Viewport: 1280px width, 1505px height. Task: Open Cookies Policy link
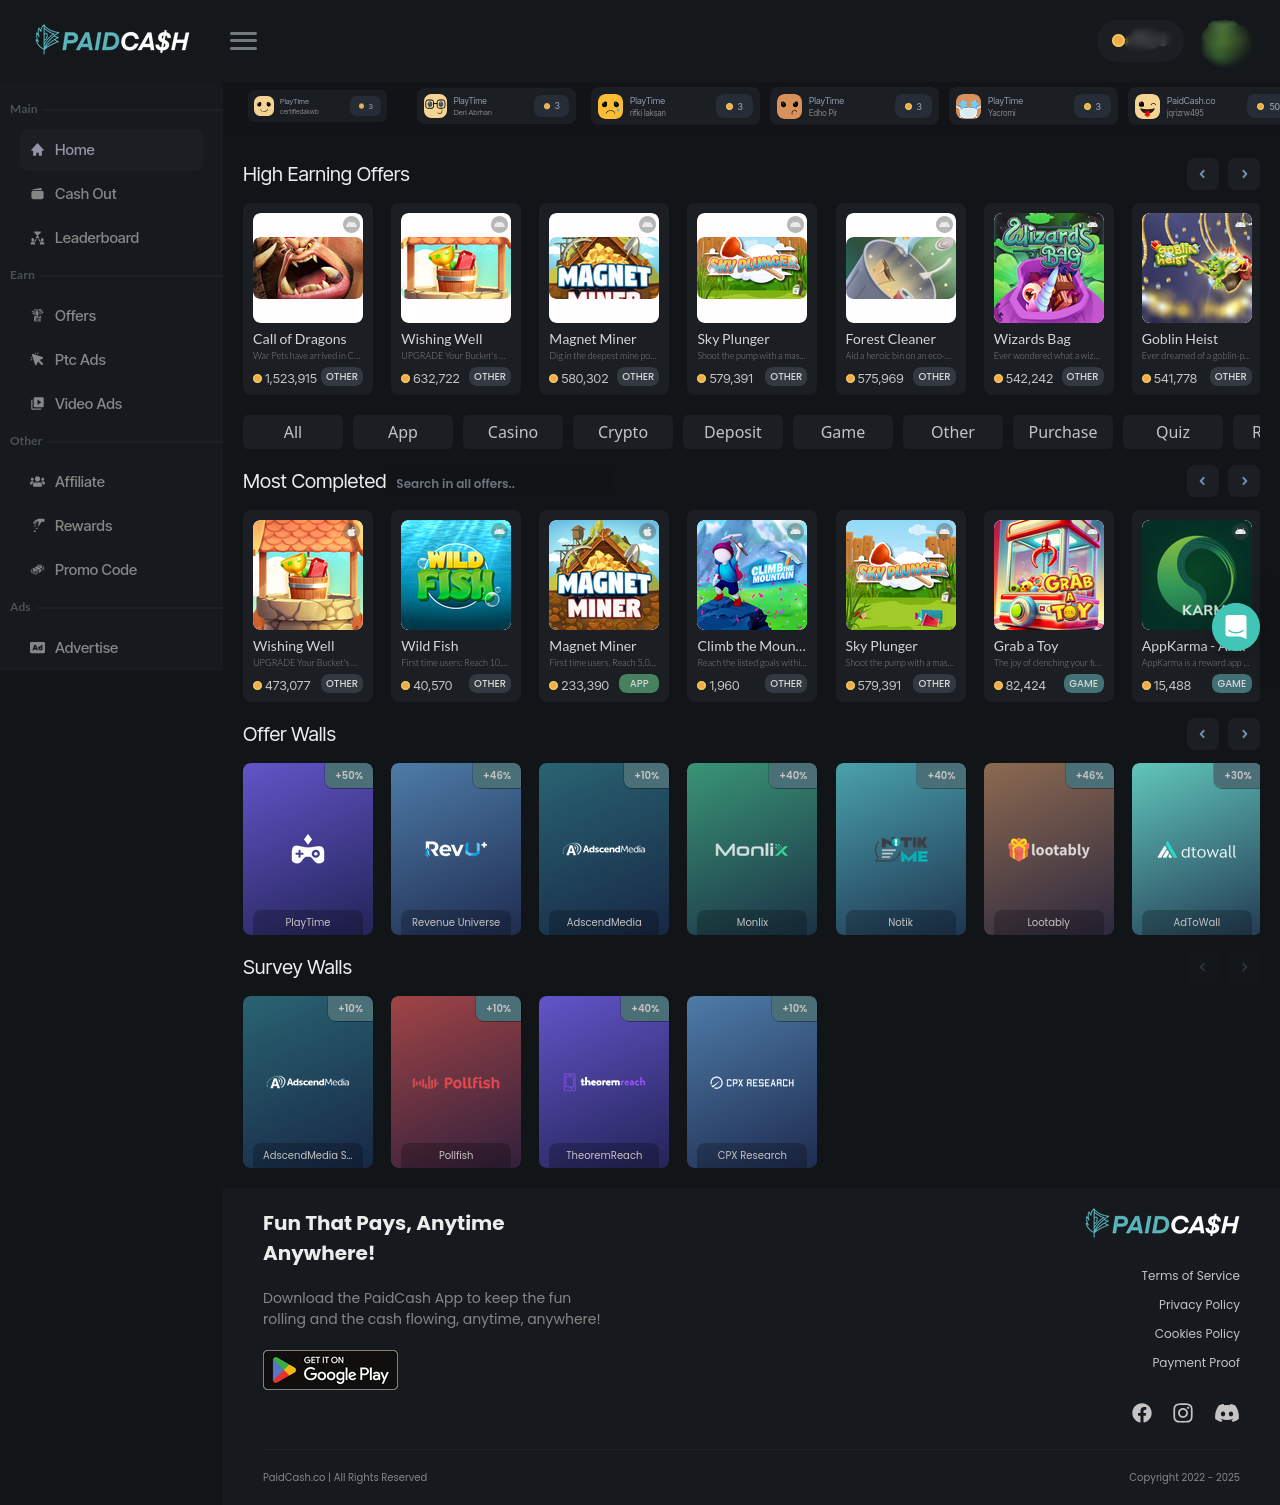[1197, 1334]
